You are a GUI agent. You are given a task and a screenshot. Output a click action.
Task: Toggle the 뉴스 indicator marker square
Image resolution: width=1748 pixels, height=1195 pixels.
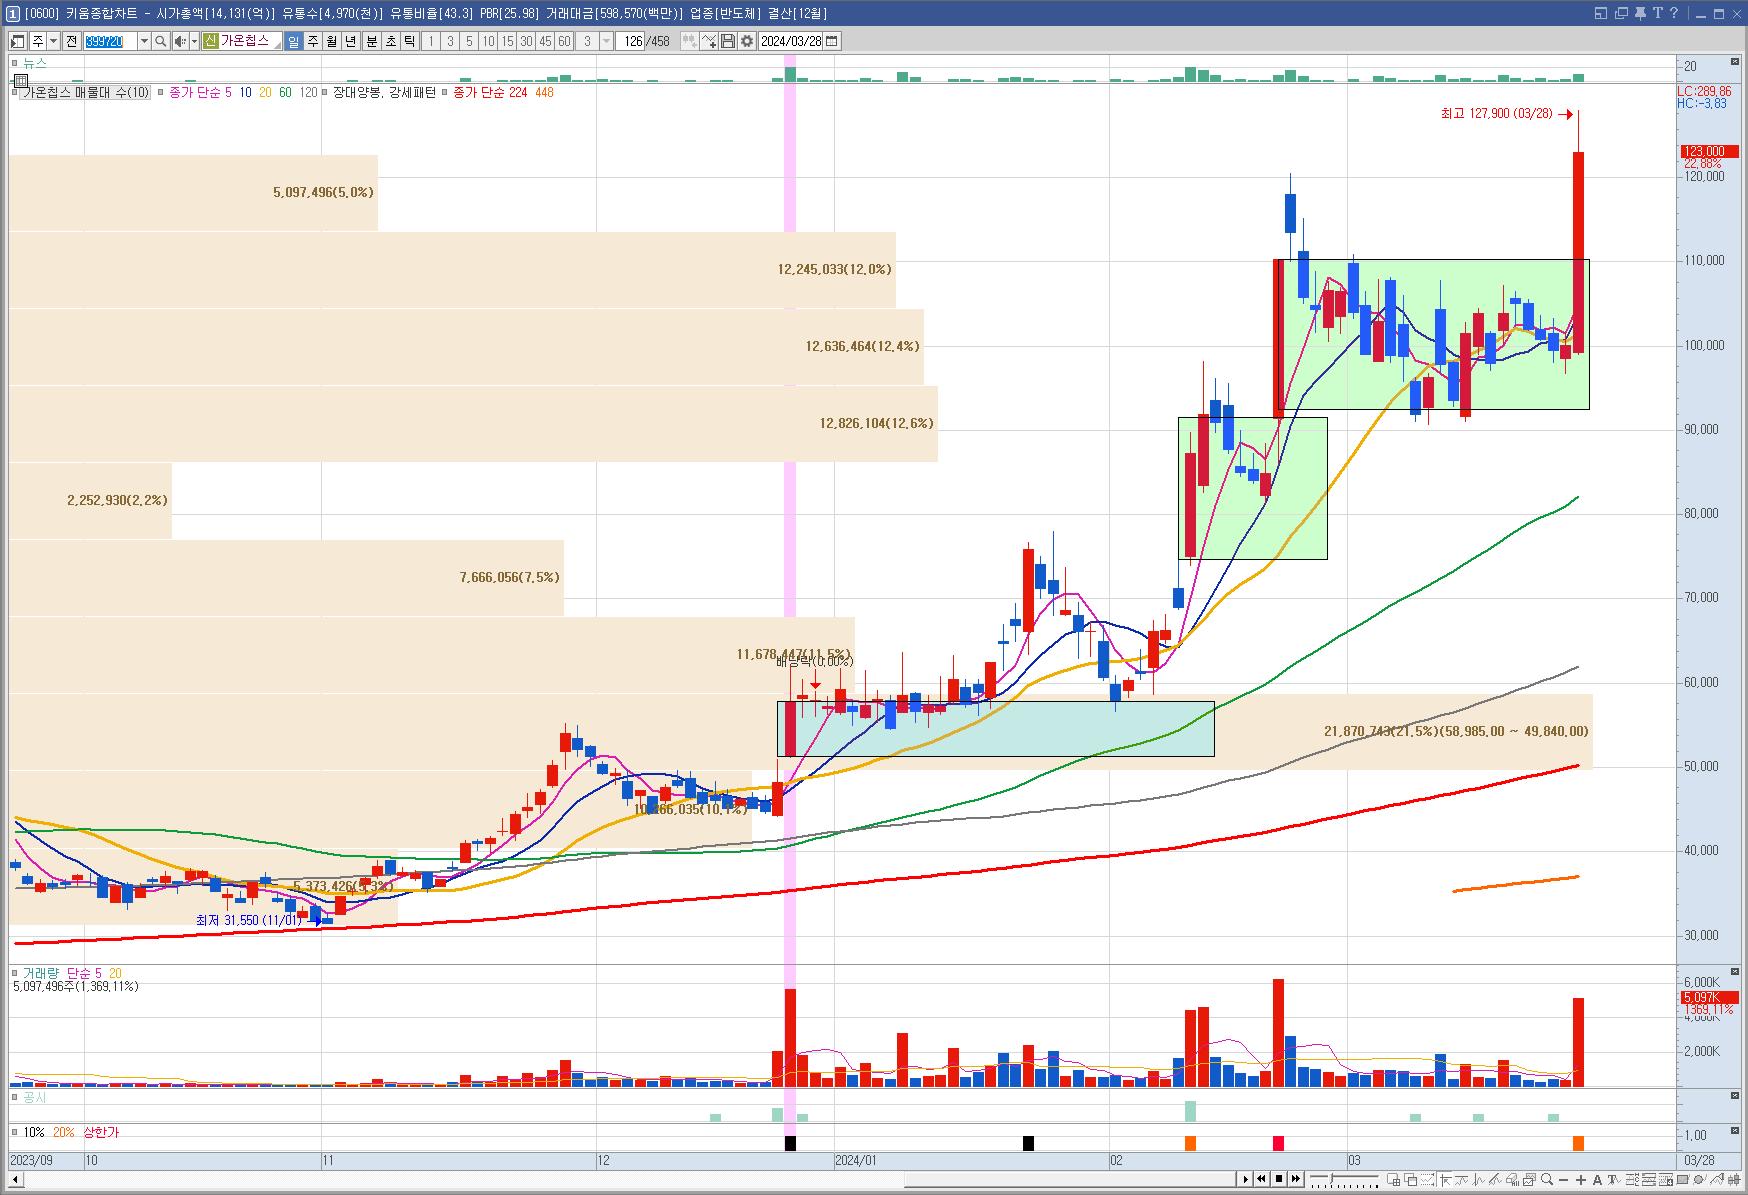(15, 63)
